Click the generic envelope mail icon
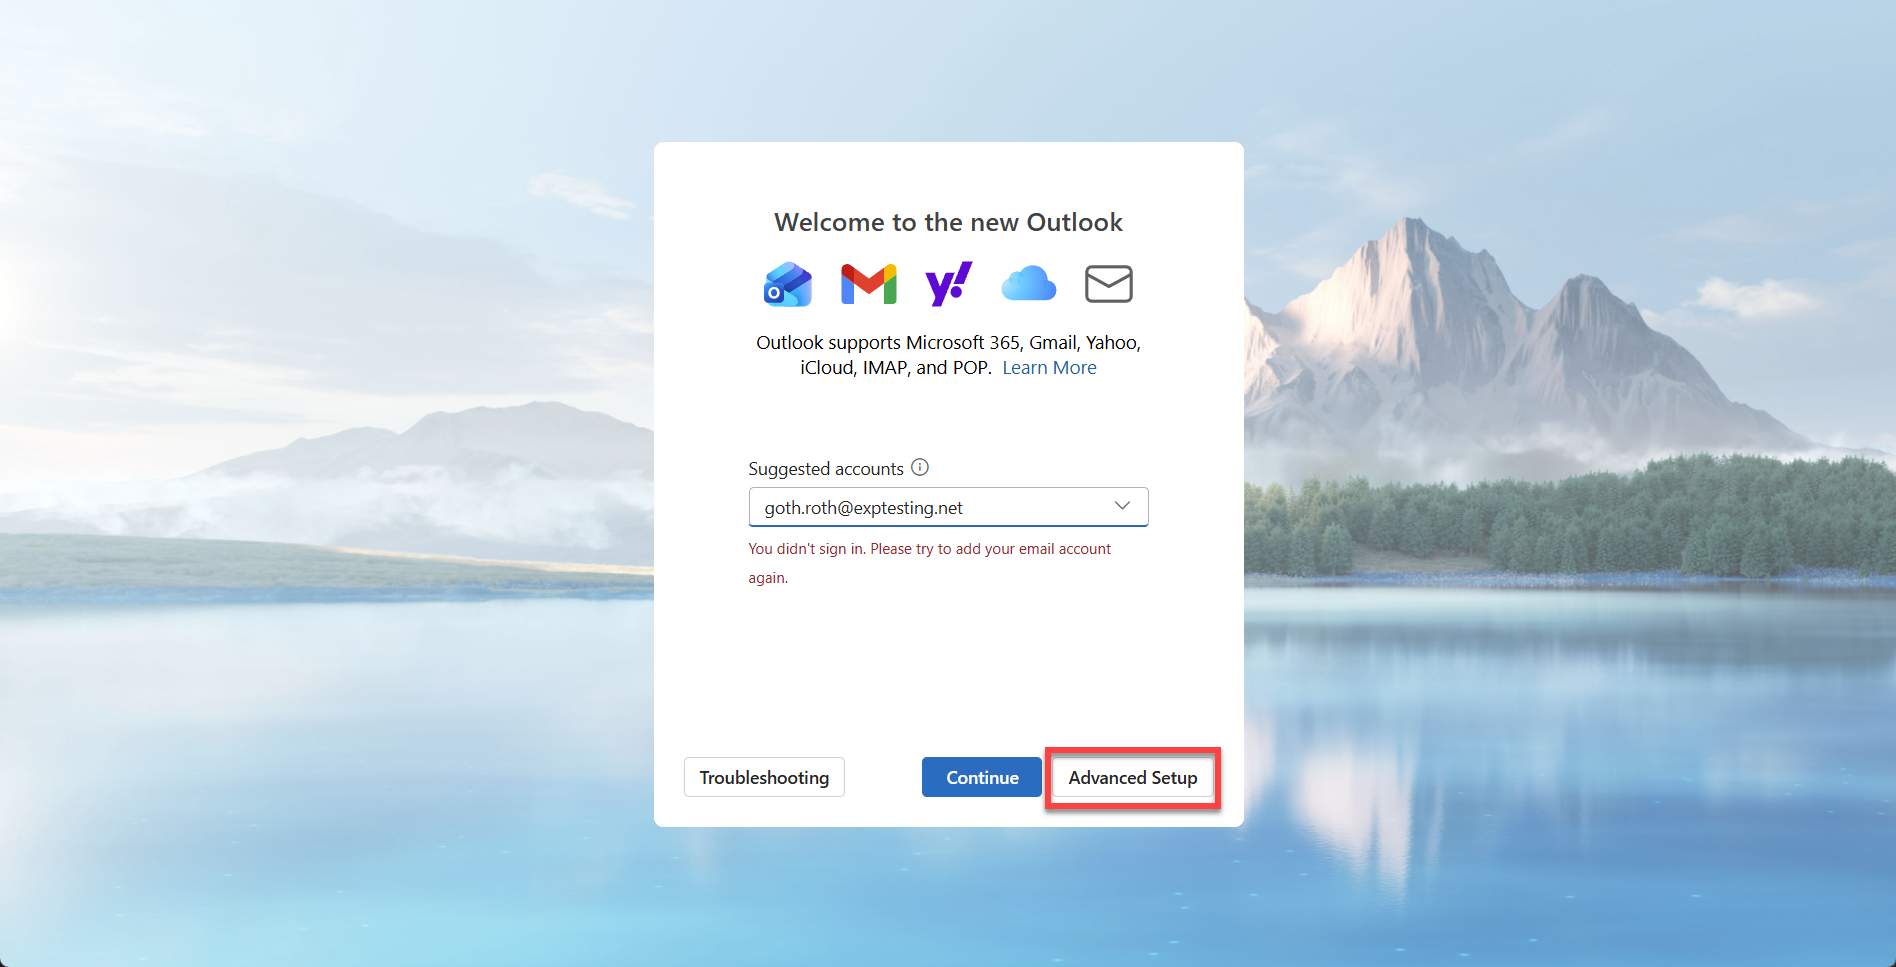 [1108, 284]
